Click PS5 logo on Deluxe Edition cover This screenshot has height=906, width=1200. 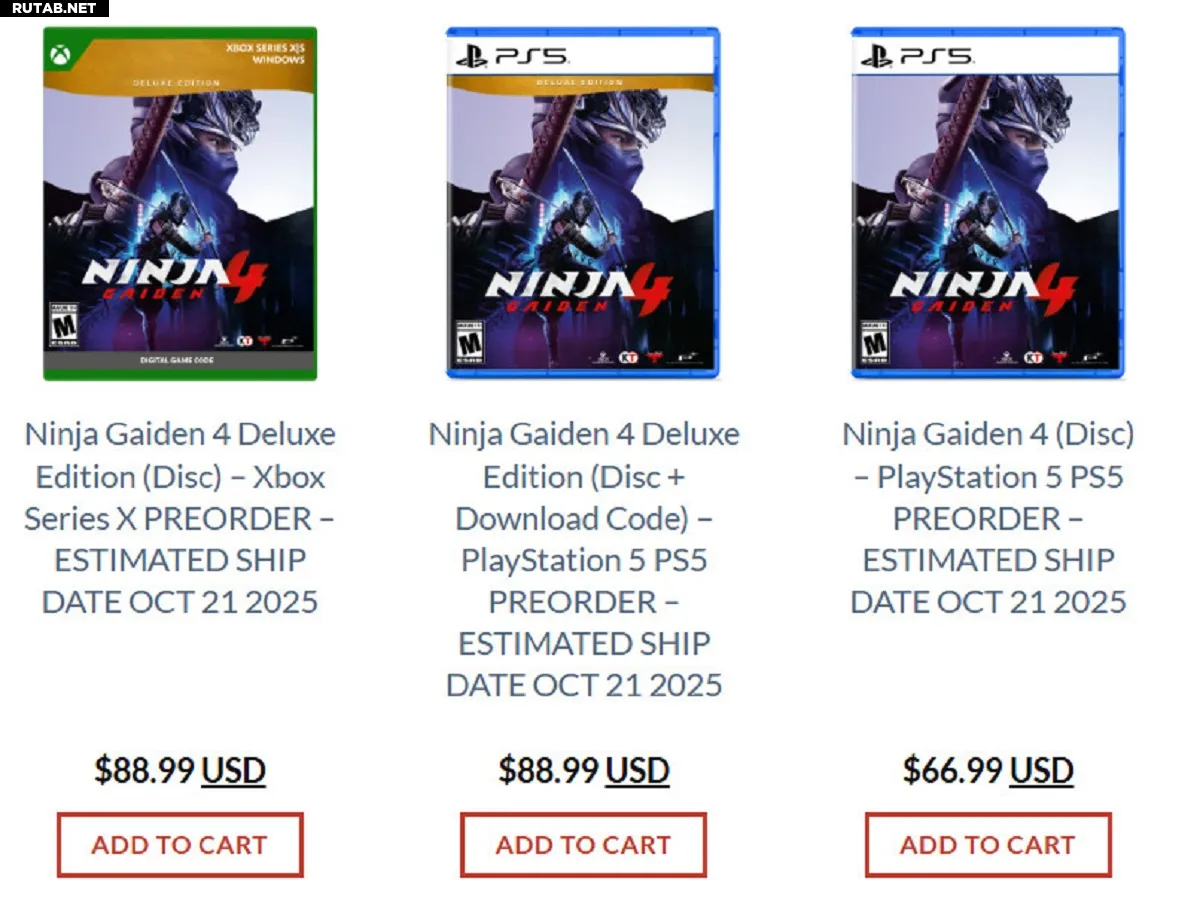[x=510, y=56]
